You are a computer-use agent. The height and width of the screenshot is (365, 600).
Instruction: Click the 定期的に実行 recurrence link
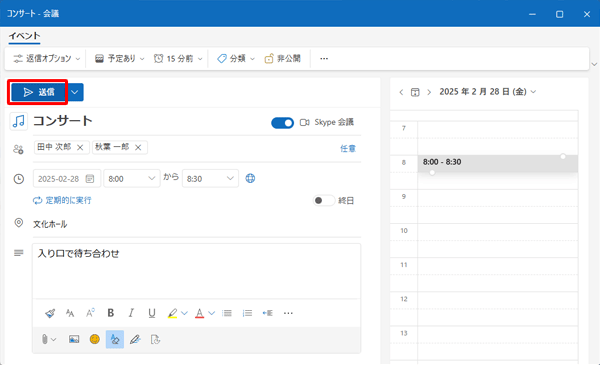tap(62, 200)
